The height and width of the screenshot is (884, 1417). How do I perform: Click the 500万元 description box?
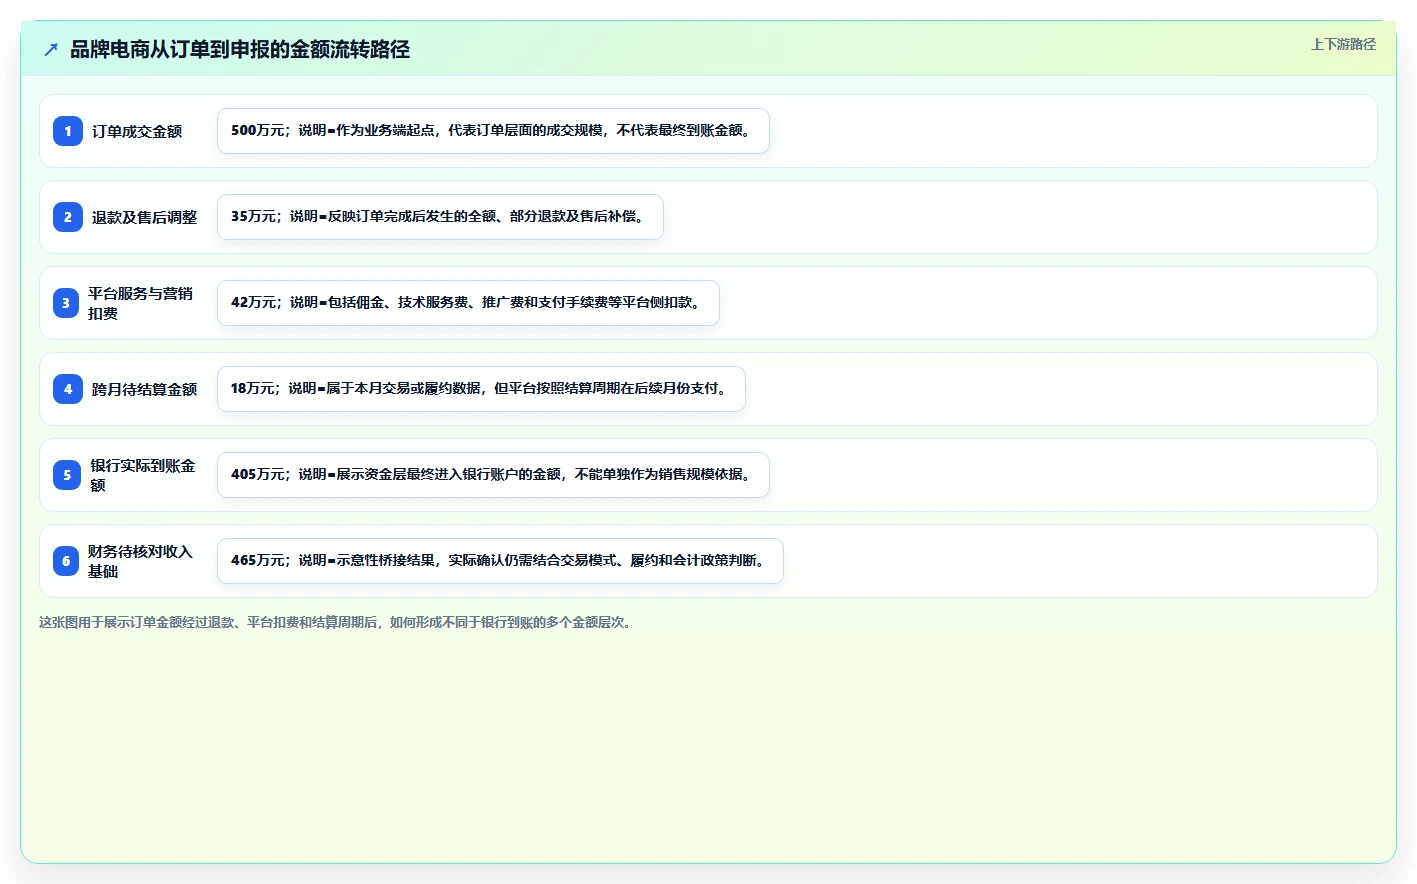493,131
